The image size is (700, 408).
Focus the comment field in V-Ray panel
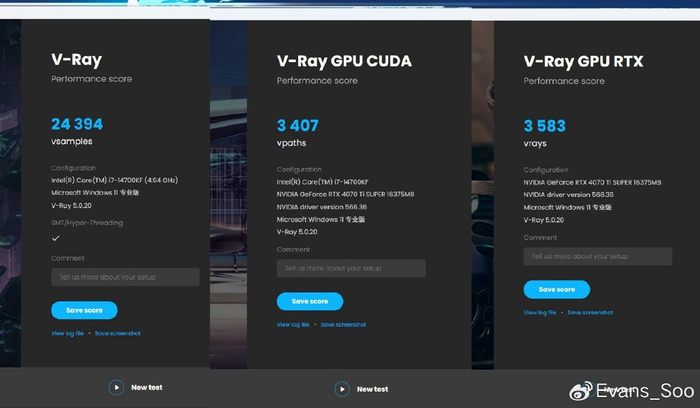pos(125,277)
